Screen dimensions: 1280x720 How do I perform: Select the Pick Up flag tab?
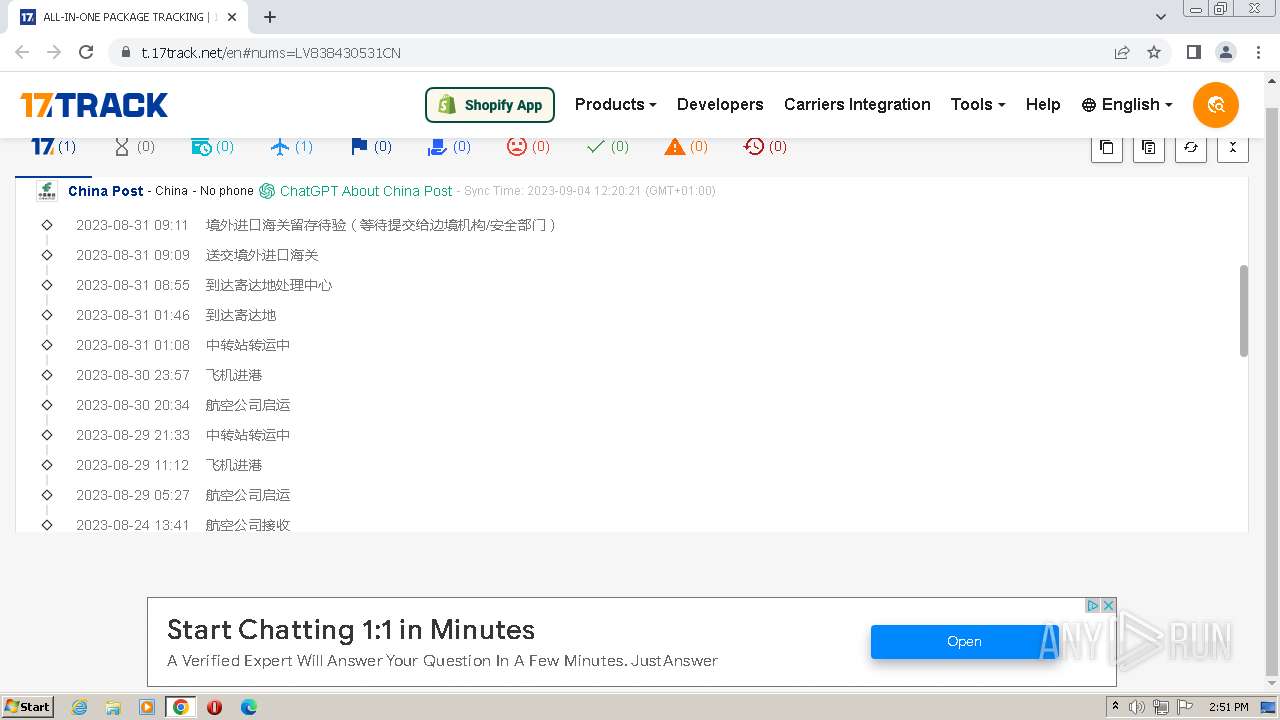pos(371,147)
